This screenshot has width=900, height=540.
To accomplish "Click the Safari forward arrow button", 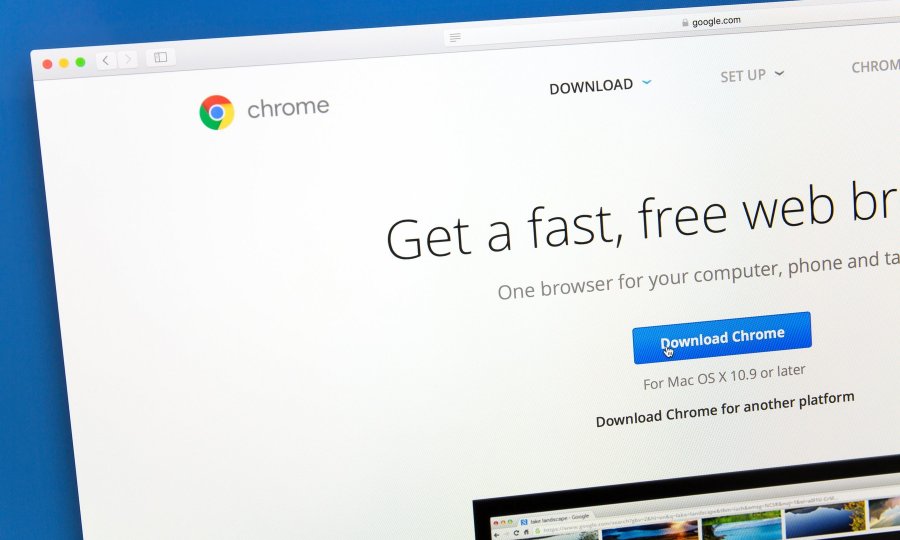I will click(128, 59).
